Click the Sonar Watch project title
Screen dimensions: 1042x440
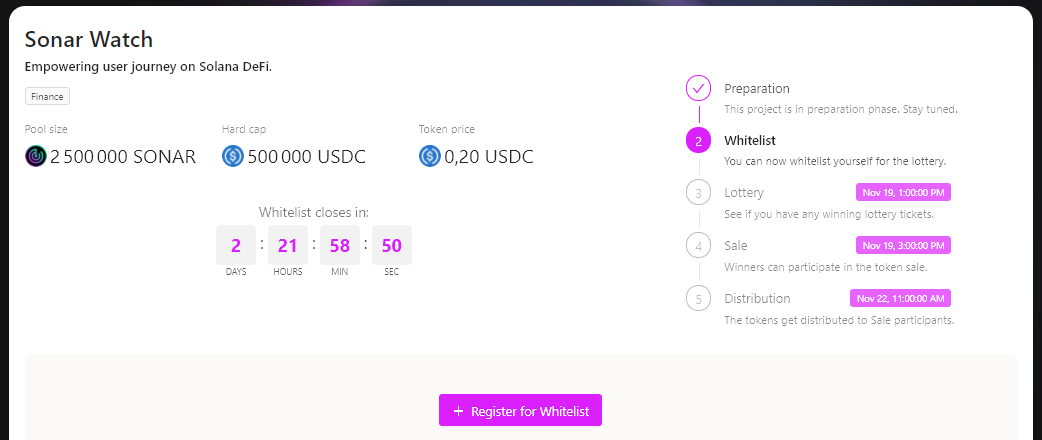pos(89,39)
